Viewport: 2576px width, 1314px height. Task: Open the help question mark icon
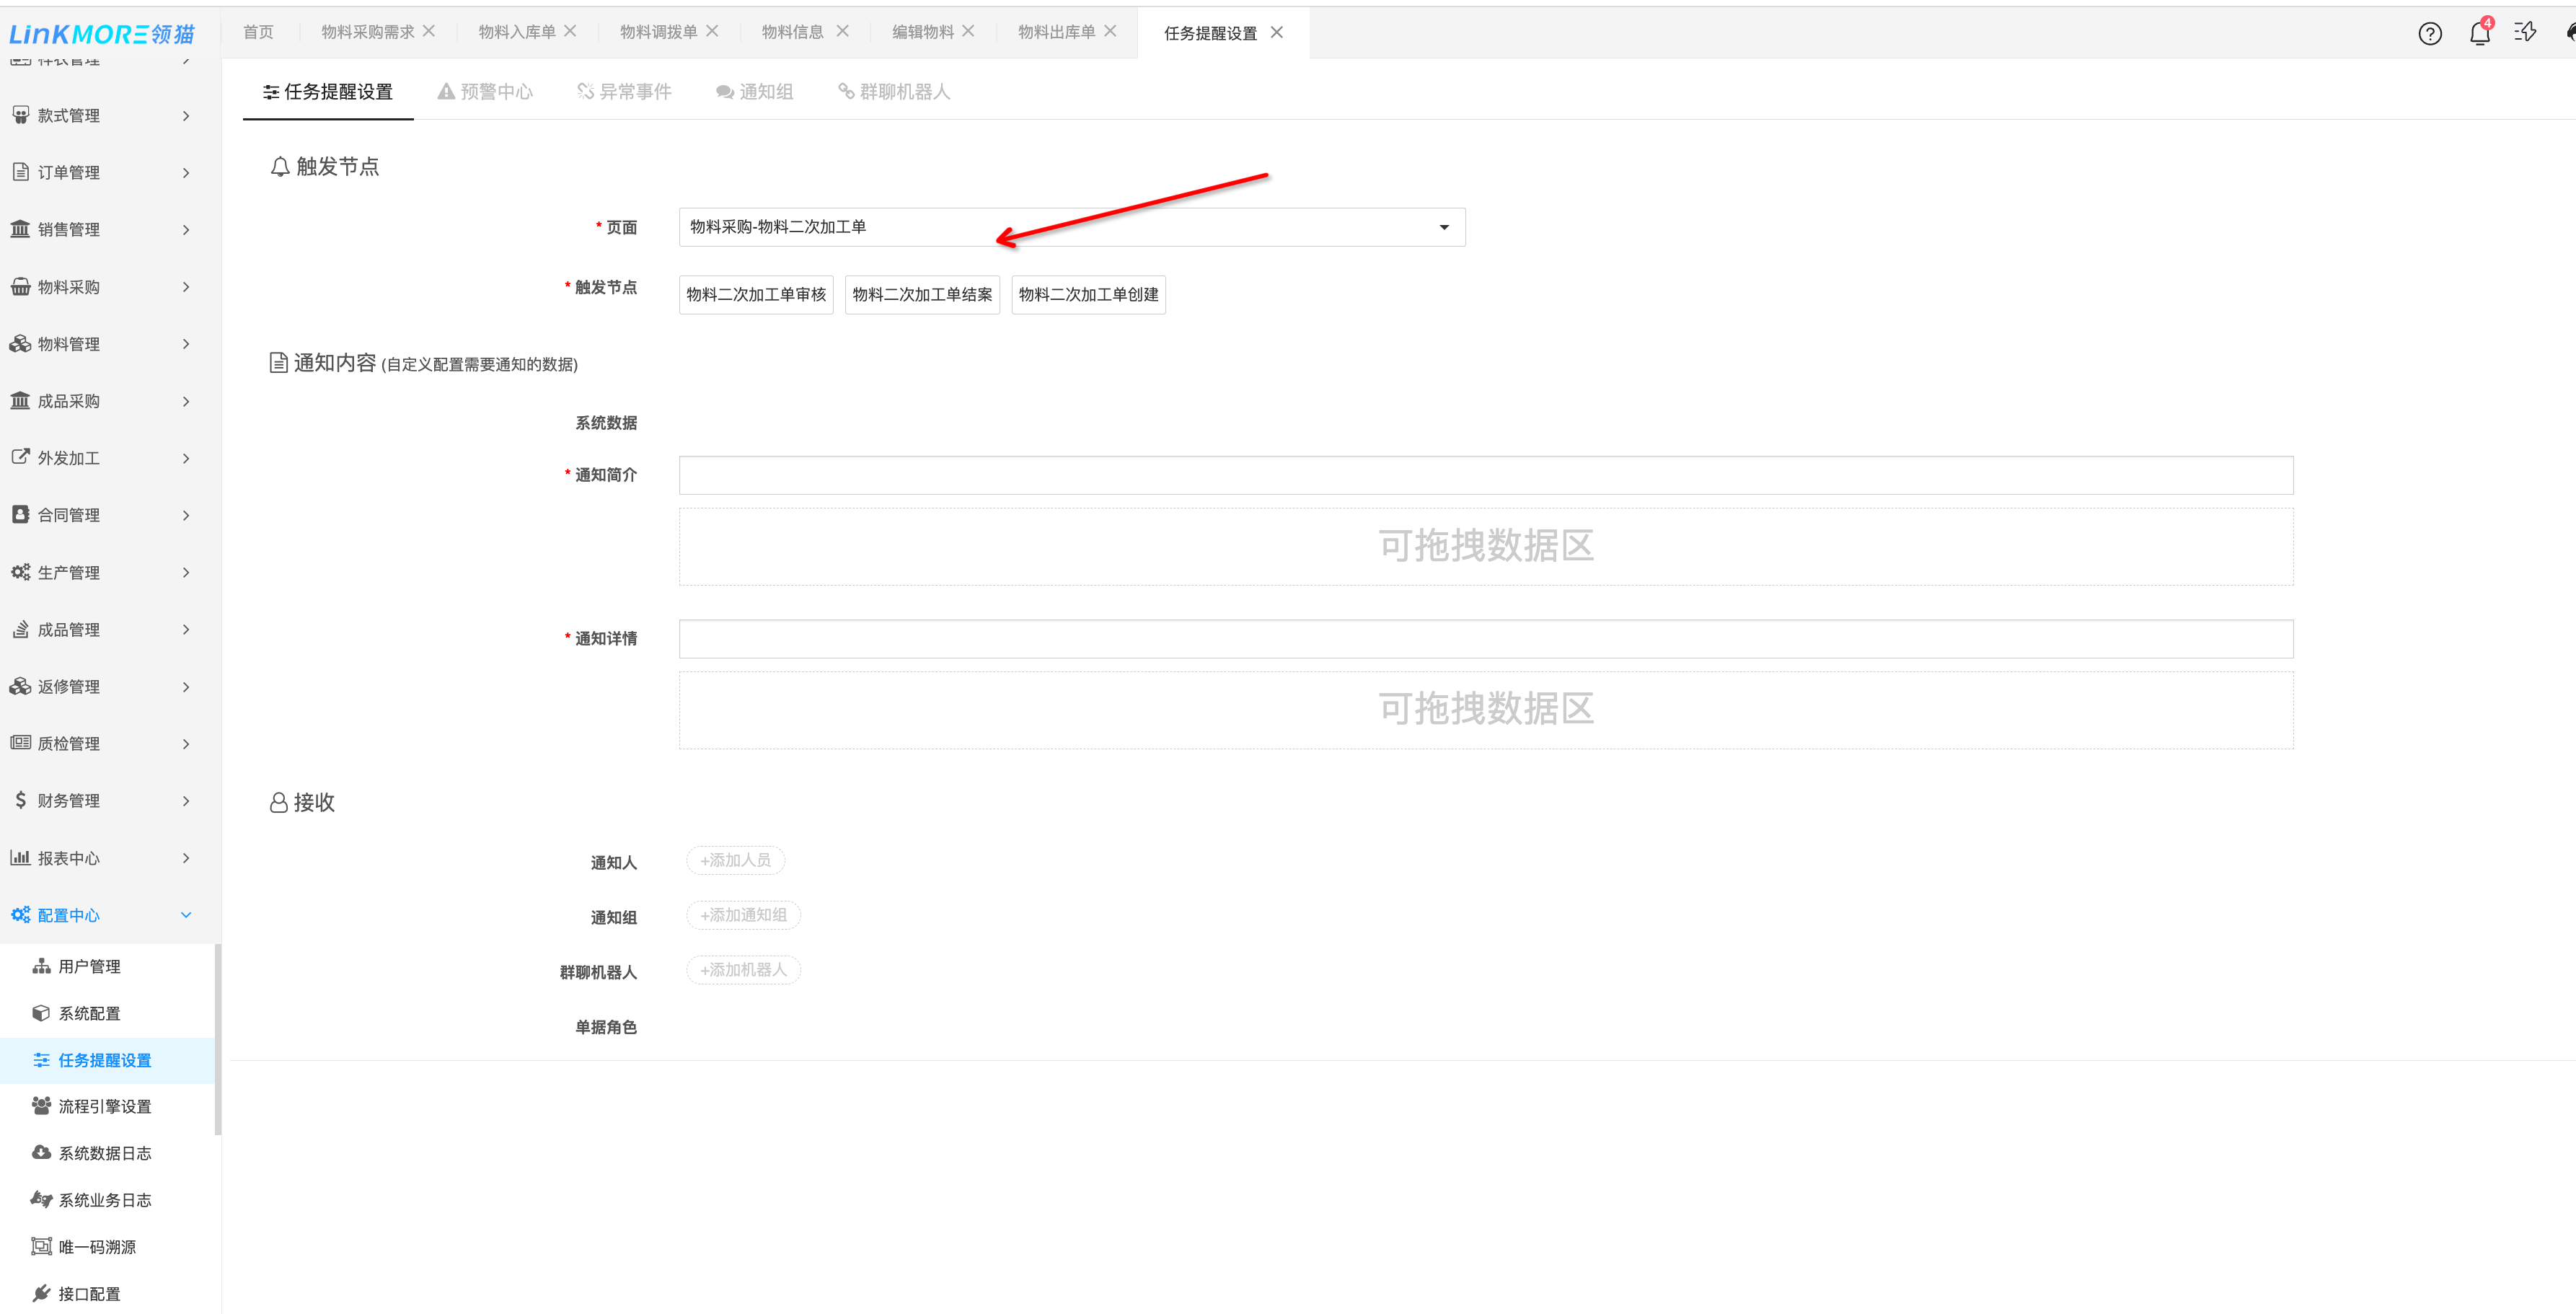click(2430, 34)
